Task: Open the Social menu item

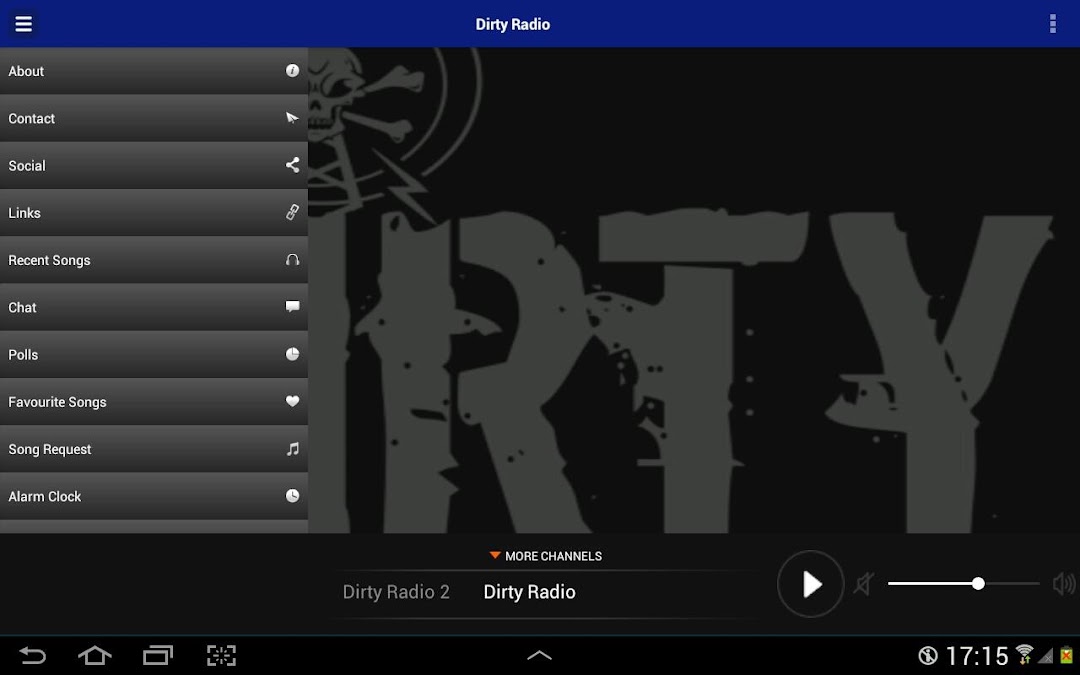Action: point(154,165)
